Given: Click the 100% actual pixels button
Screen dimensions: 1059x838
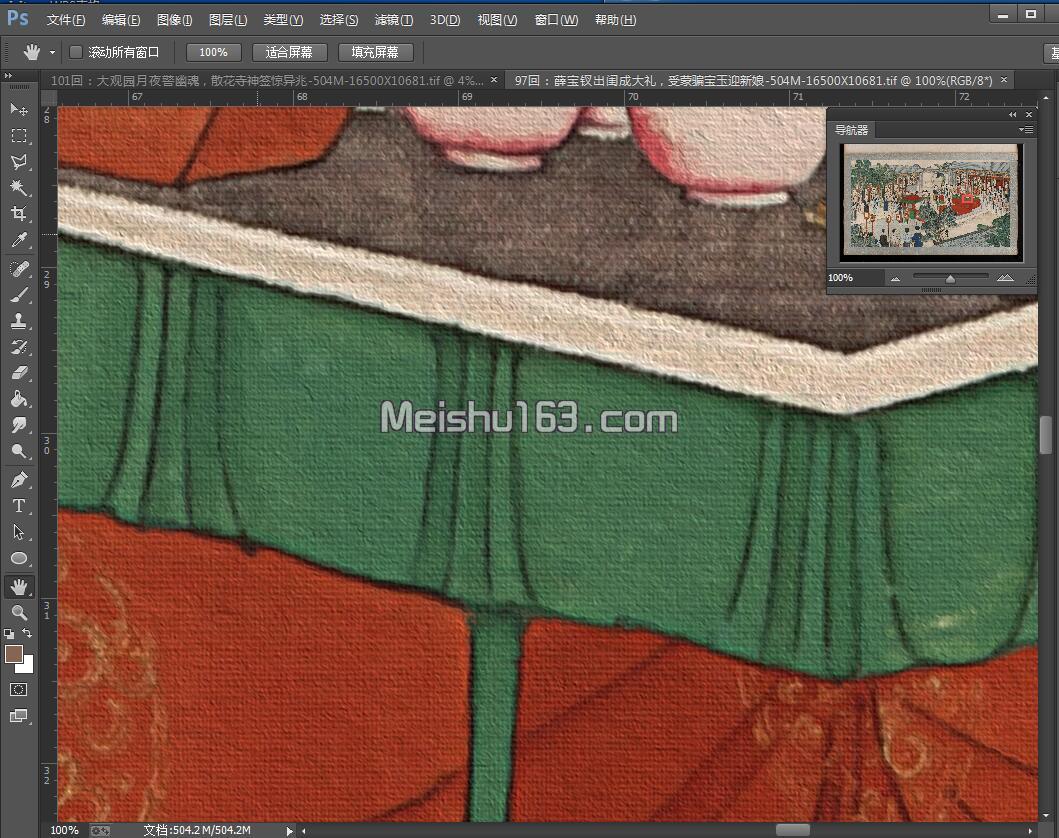Looking at the screenshot, I should [x=213, y=52].
